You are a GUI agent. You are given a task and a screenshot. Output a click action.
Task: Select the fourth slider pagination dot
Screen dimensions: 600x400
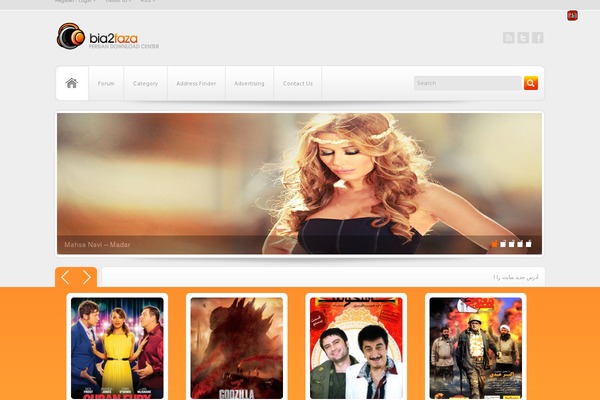click(520, 244)
